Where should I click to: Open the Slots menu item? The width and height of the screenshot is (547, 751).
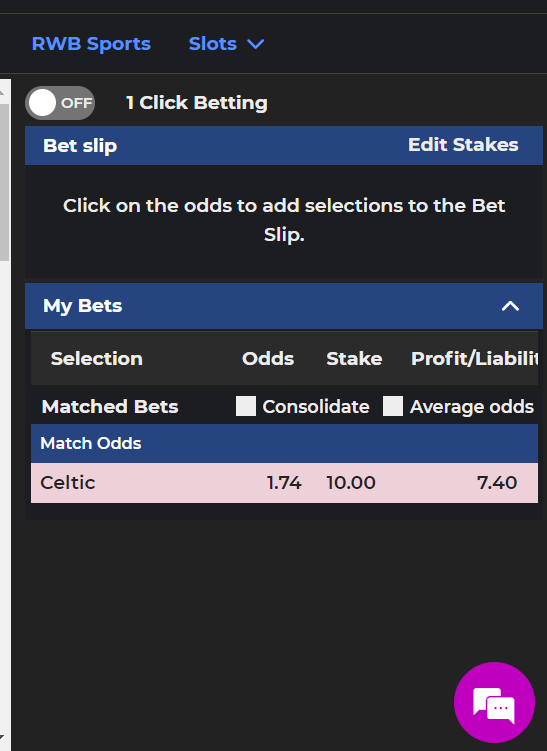coord(213,44)
